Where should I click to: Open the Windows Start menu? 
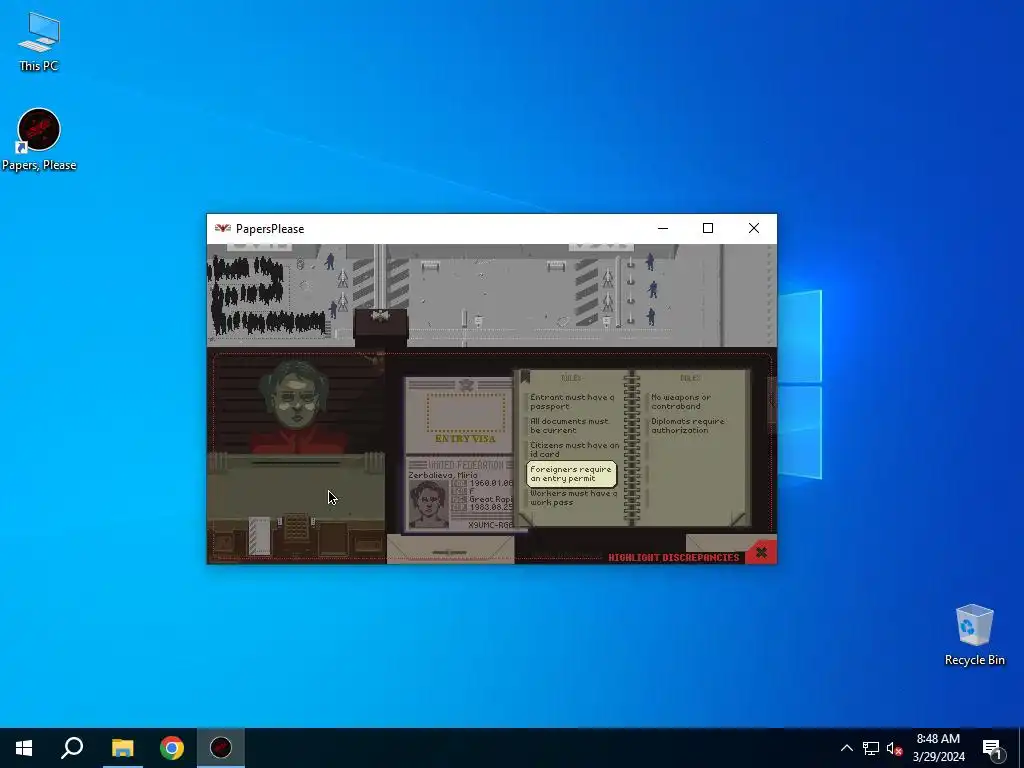[x=24, y=748]
